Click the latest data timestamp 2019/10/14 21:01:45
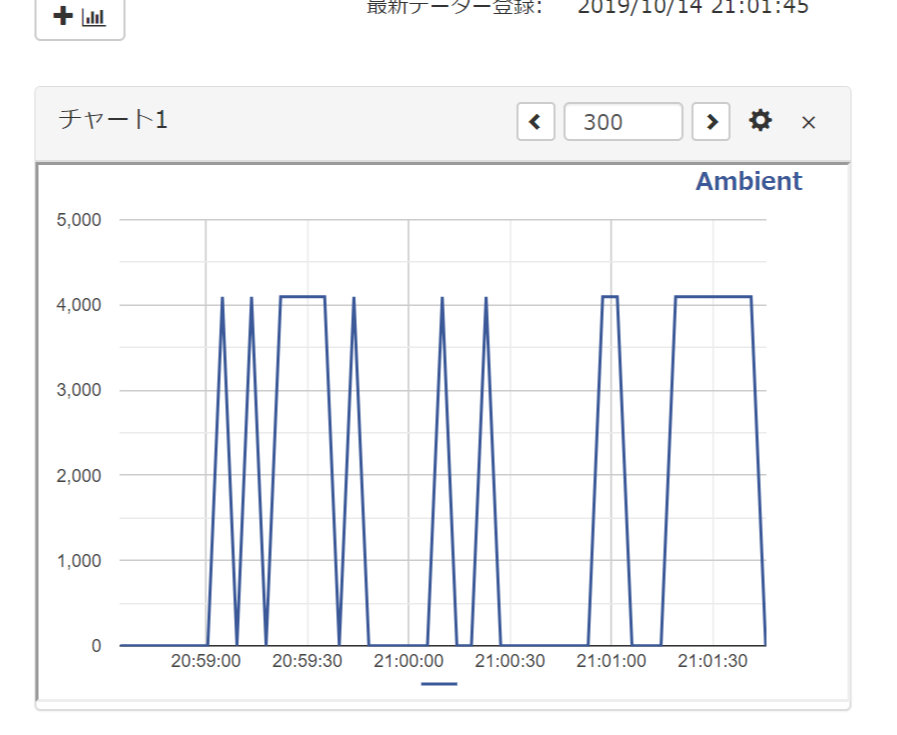Viewport: 897px width, 735px height. (x=693, y=7)
